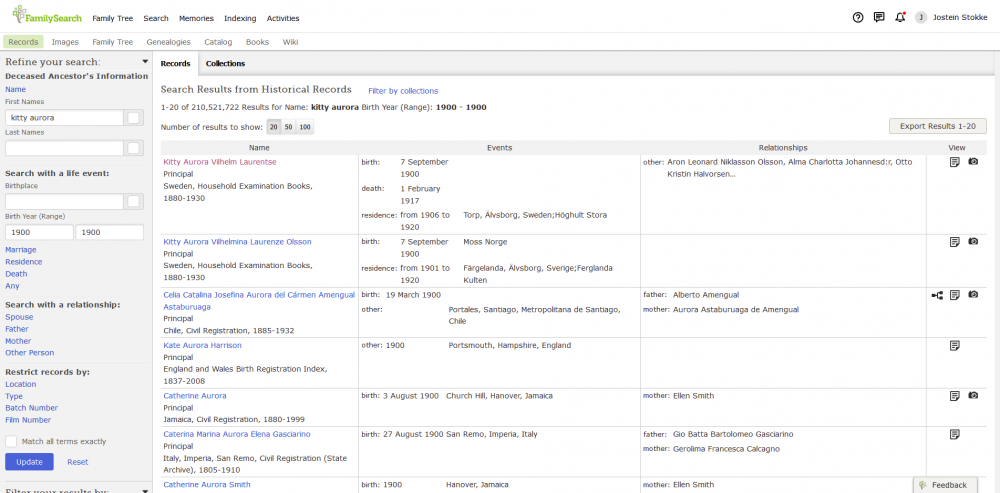Restrict records by Location

(20, 384)
